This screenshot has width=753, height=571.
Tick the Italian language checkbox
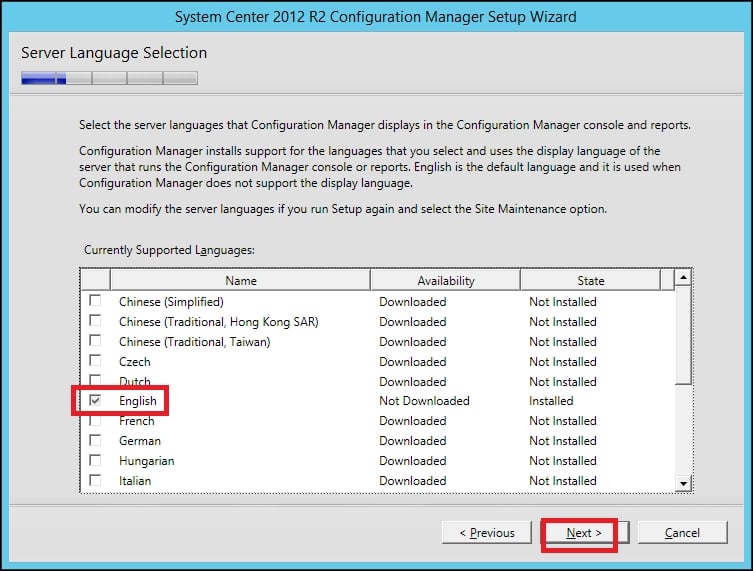coord(95,480)
